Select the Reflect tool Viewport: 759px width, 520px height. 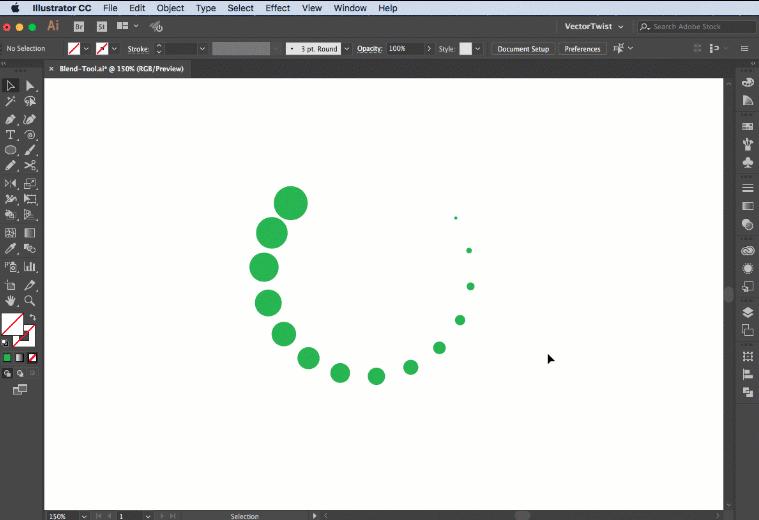(10, 184)
